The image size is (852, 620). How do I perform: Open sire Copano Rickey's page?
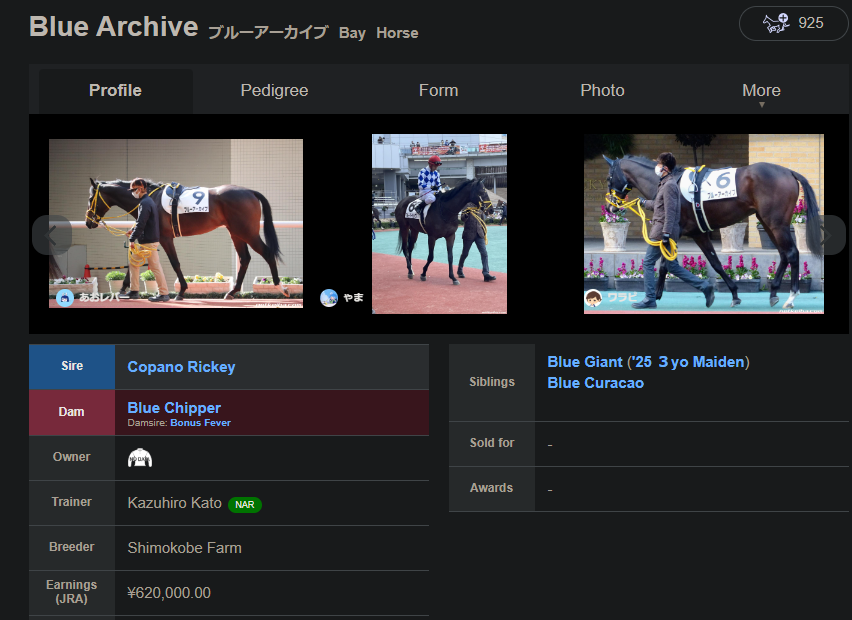pyautogui.click(x=181, y=367)
